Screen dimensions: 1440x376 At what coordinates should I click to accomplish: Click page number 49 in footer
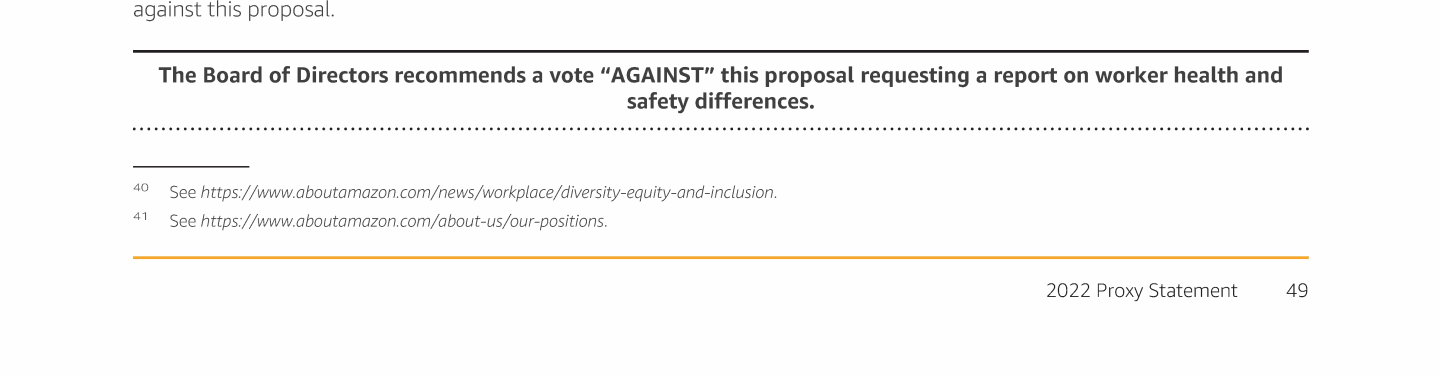[x=1297, y=291]
